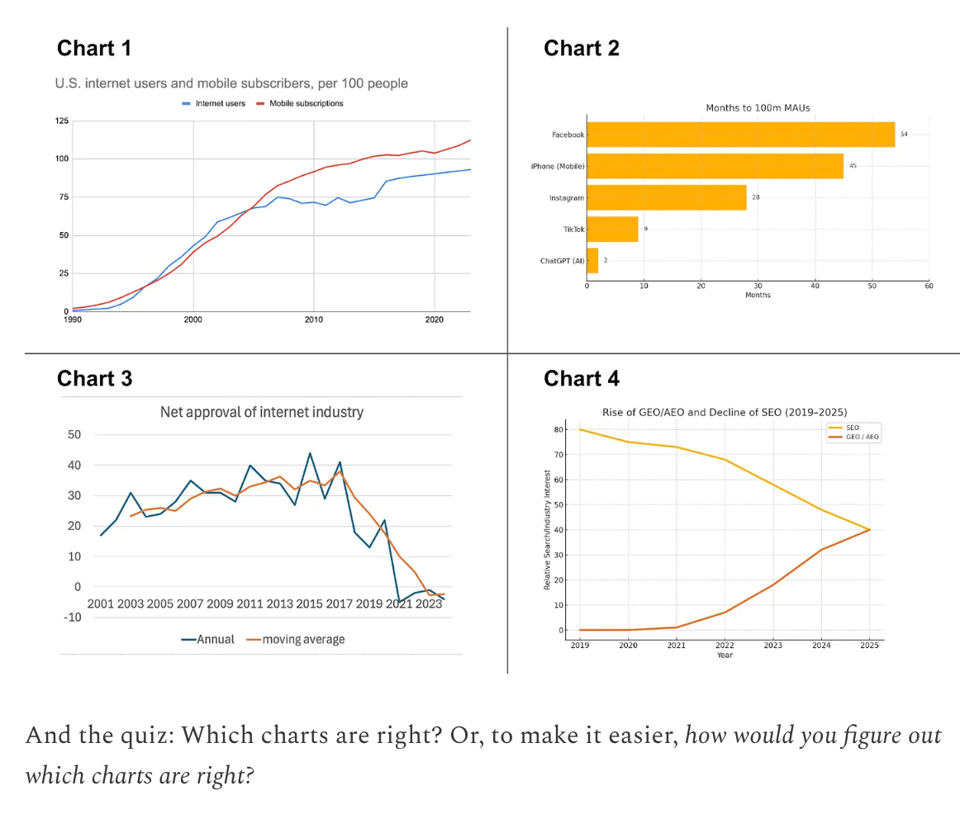Viewport: 960px width, 814px height.
Task: Click the SEO legend entry in Chart 4
Action: 851,428
